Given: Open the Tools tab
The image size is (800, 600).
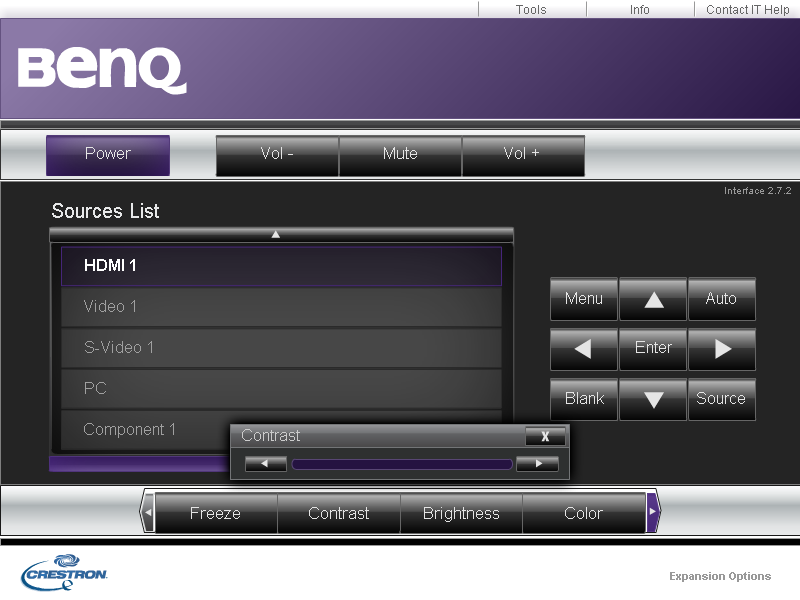Looking at the screenshot, I should pos(531,10).
